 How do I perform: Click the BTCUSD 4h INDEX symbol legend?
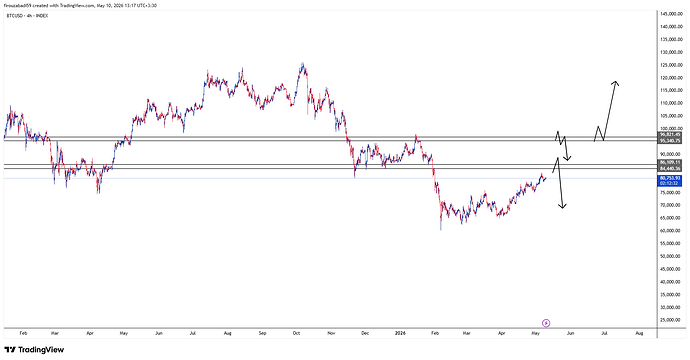pyautogui.click(x=28, y=16)
